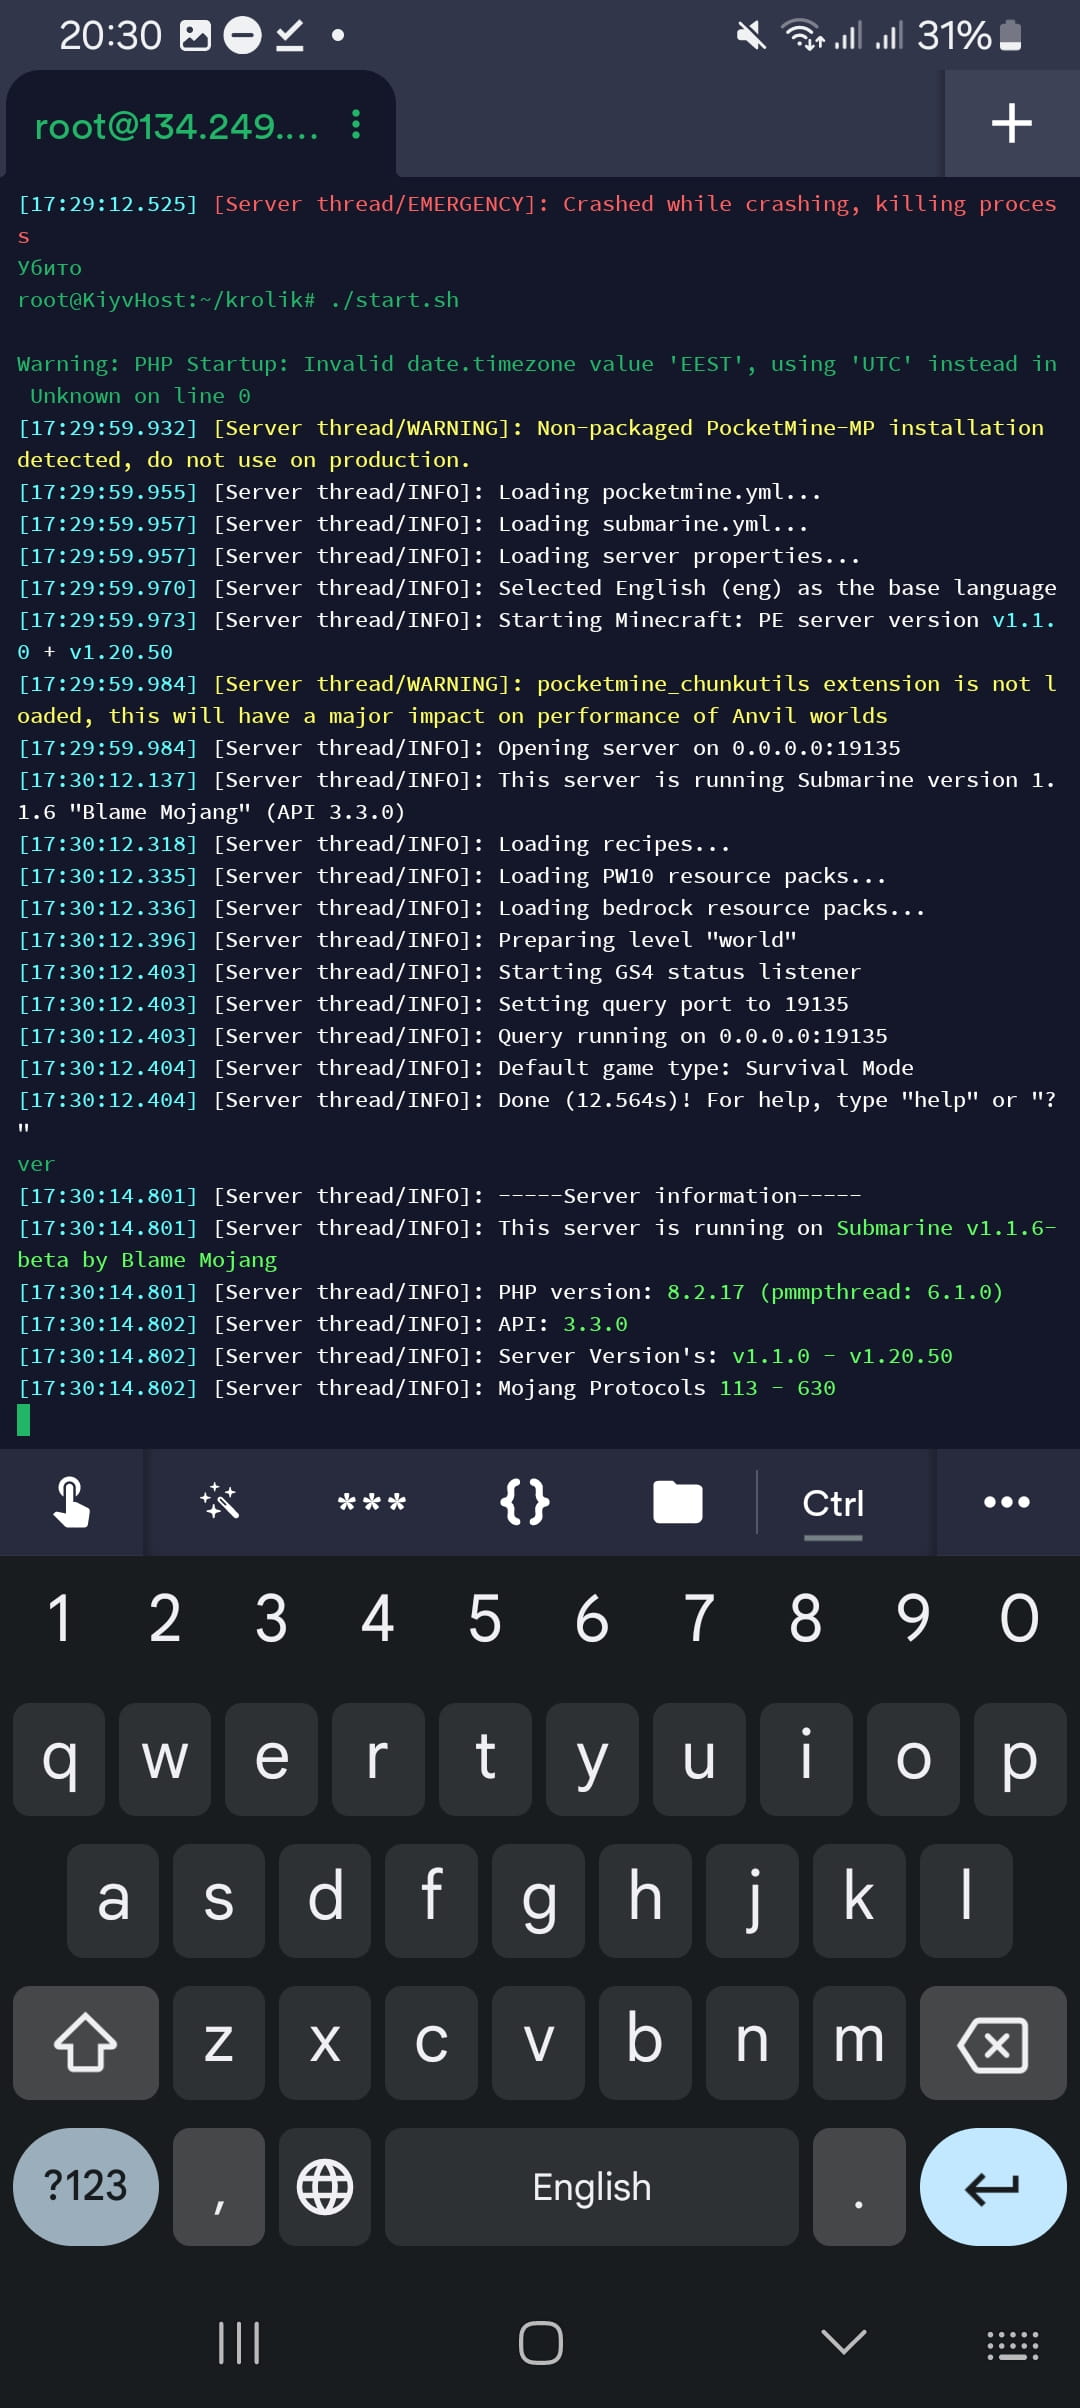Screen dimensions: 1080x2408
Task: Tap the comma key
Action: (219, 2187)
